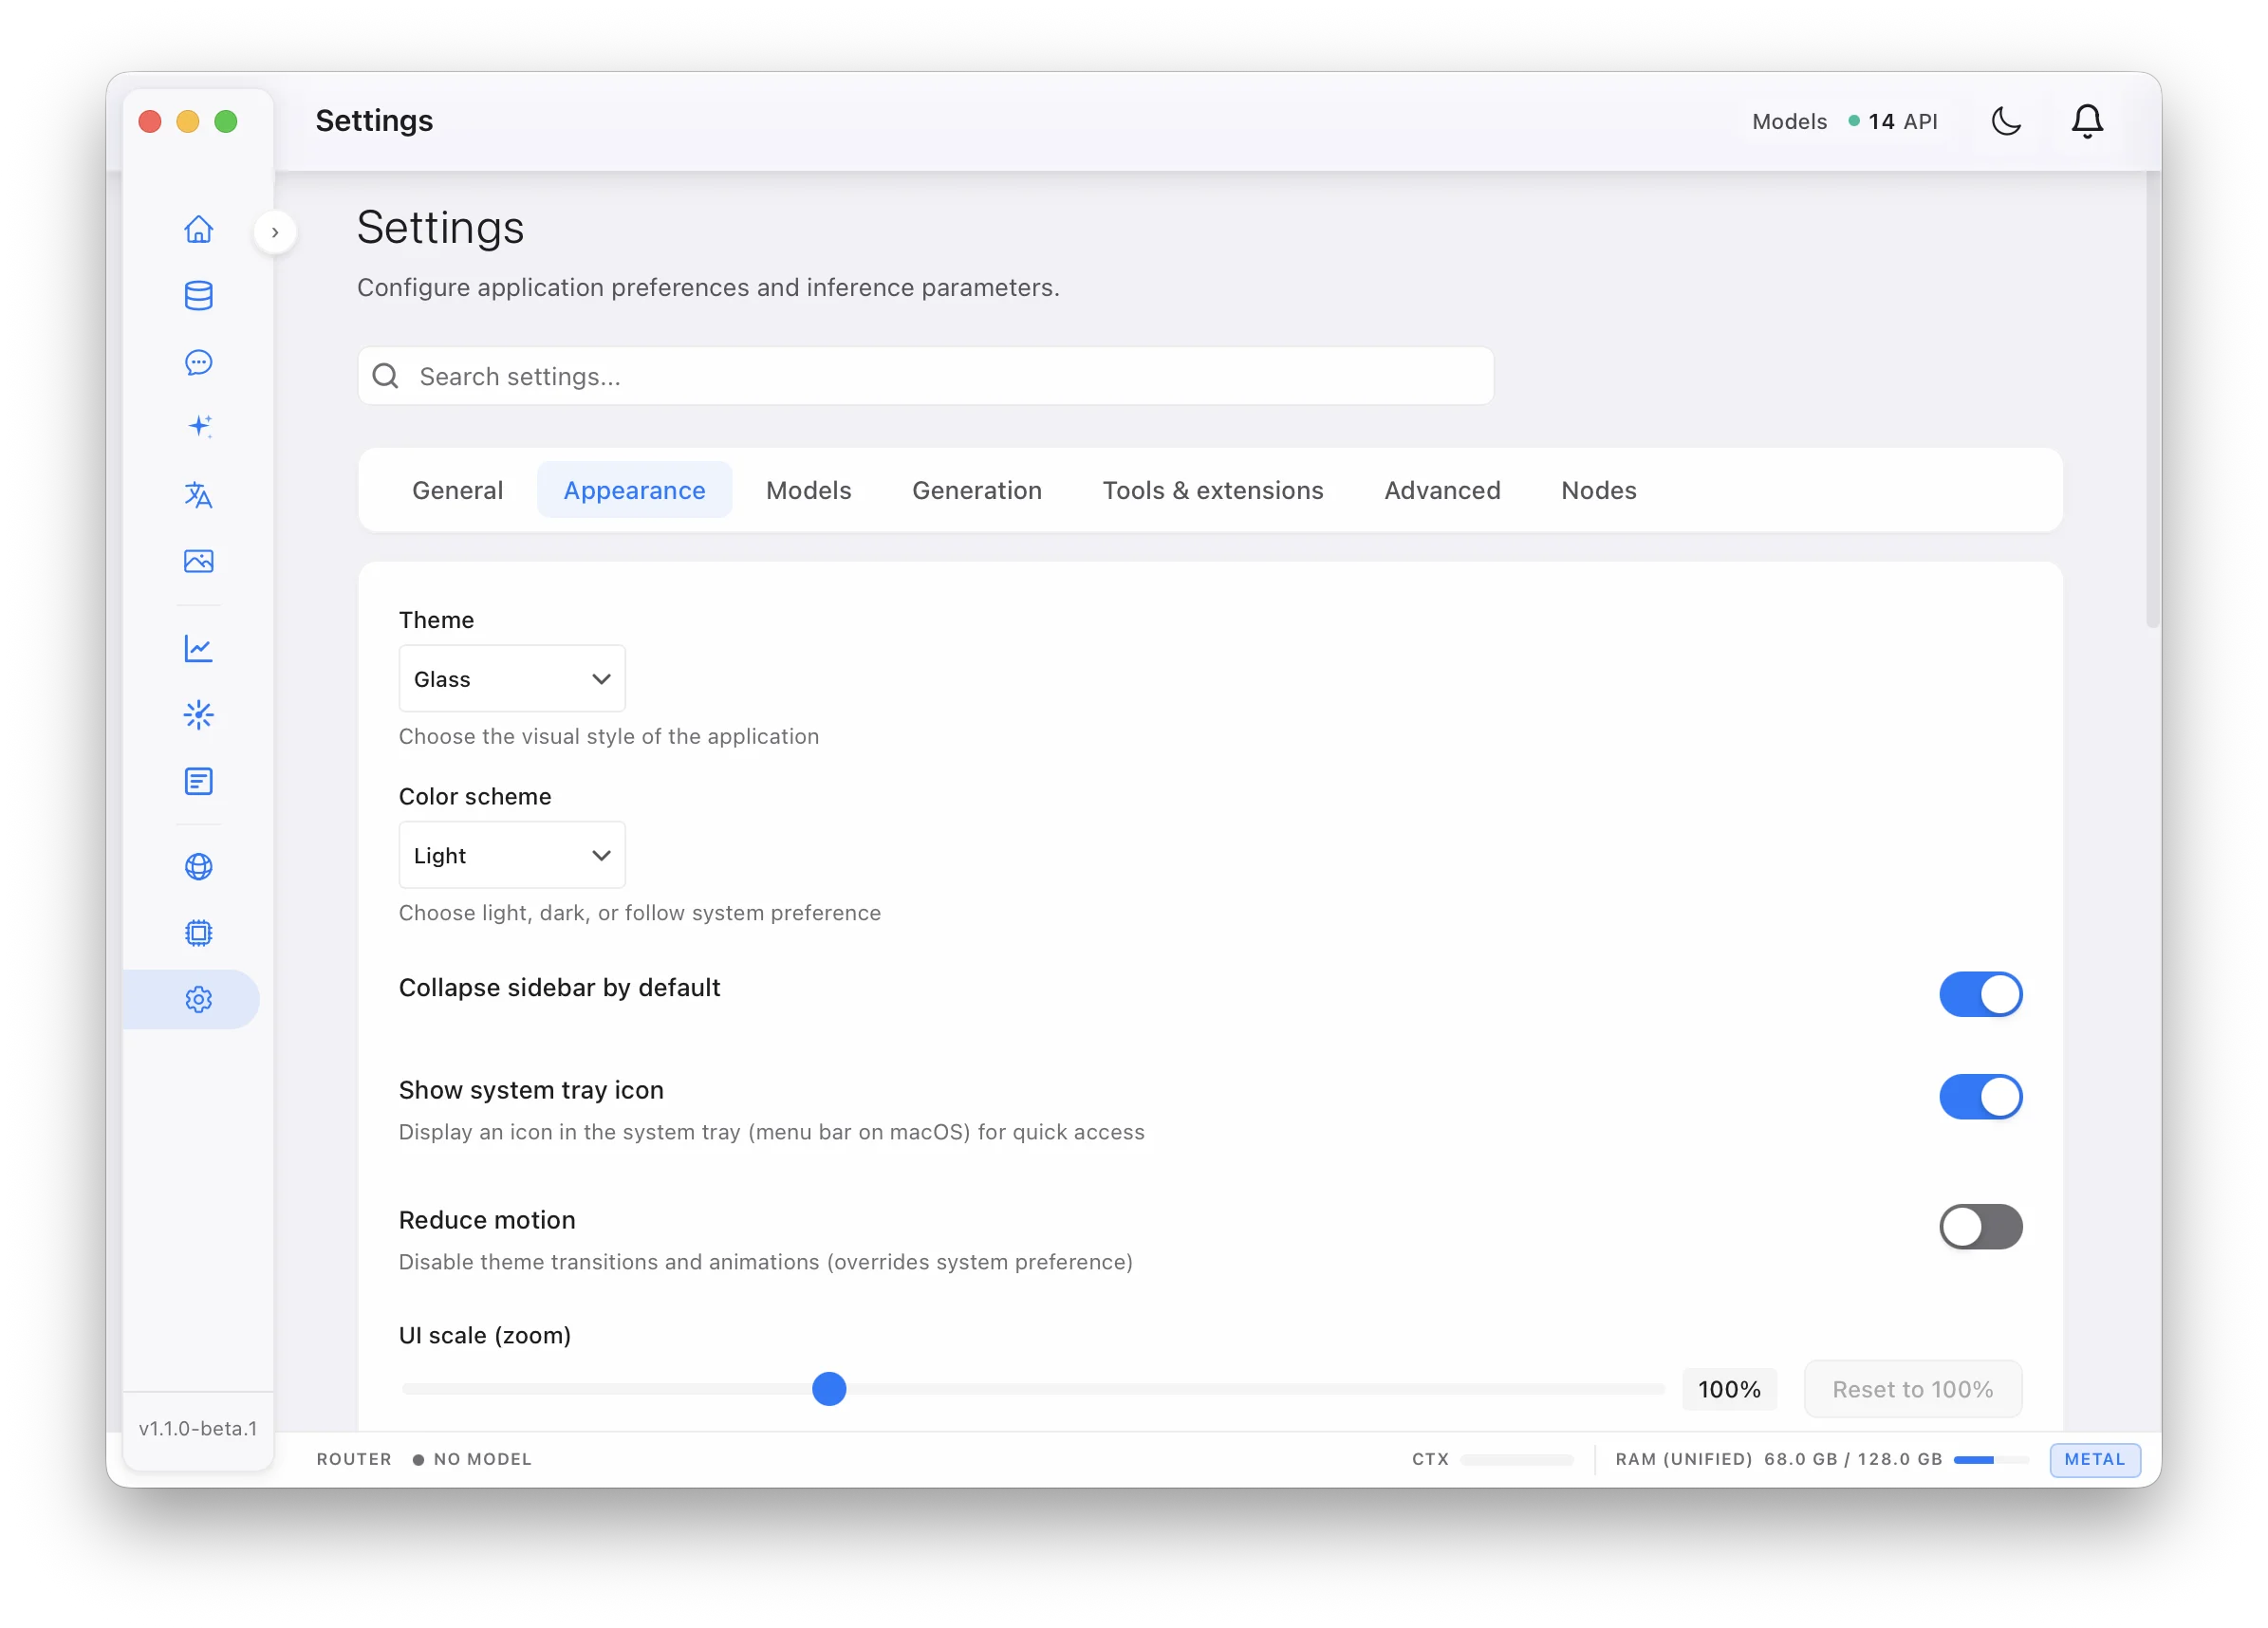This screenshot has height=1628, width=2268.
Task: Open the Home page in the sidebar
Action: [x=199, y=230]
